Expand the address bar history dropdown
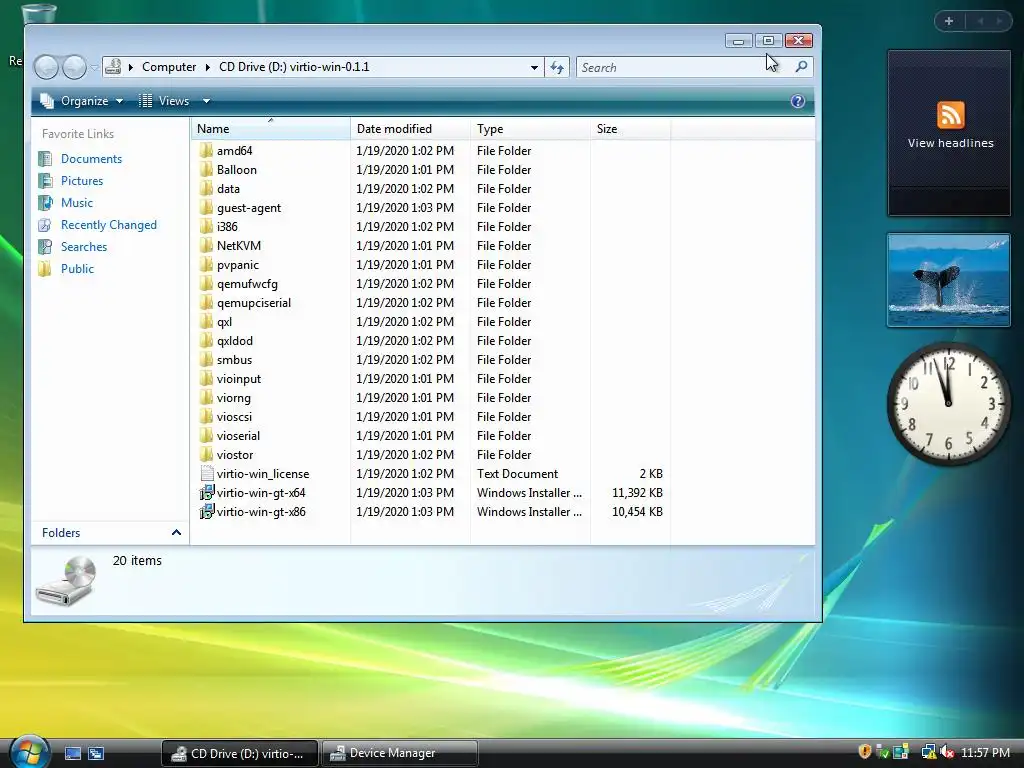The image size is (1024, 768). tap(534, 67)
